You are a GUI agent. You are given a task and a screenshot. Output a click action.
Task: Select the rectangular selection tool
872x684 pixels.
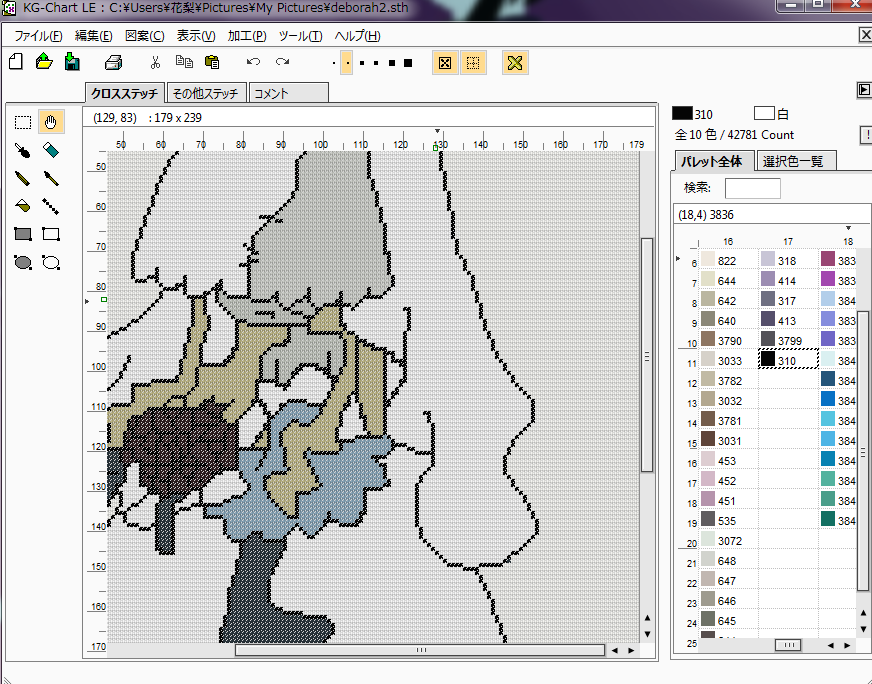click(23, 122)
